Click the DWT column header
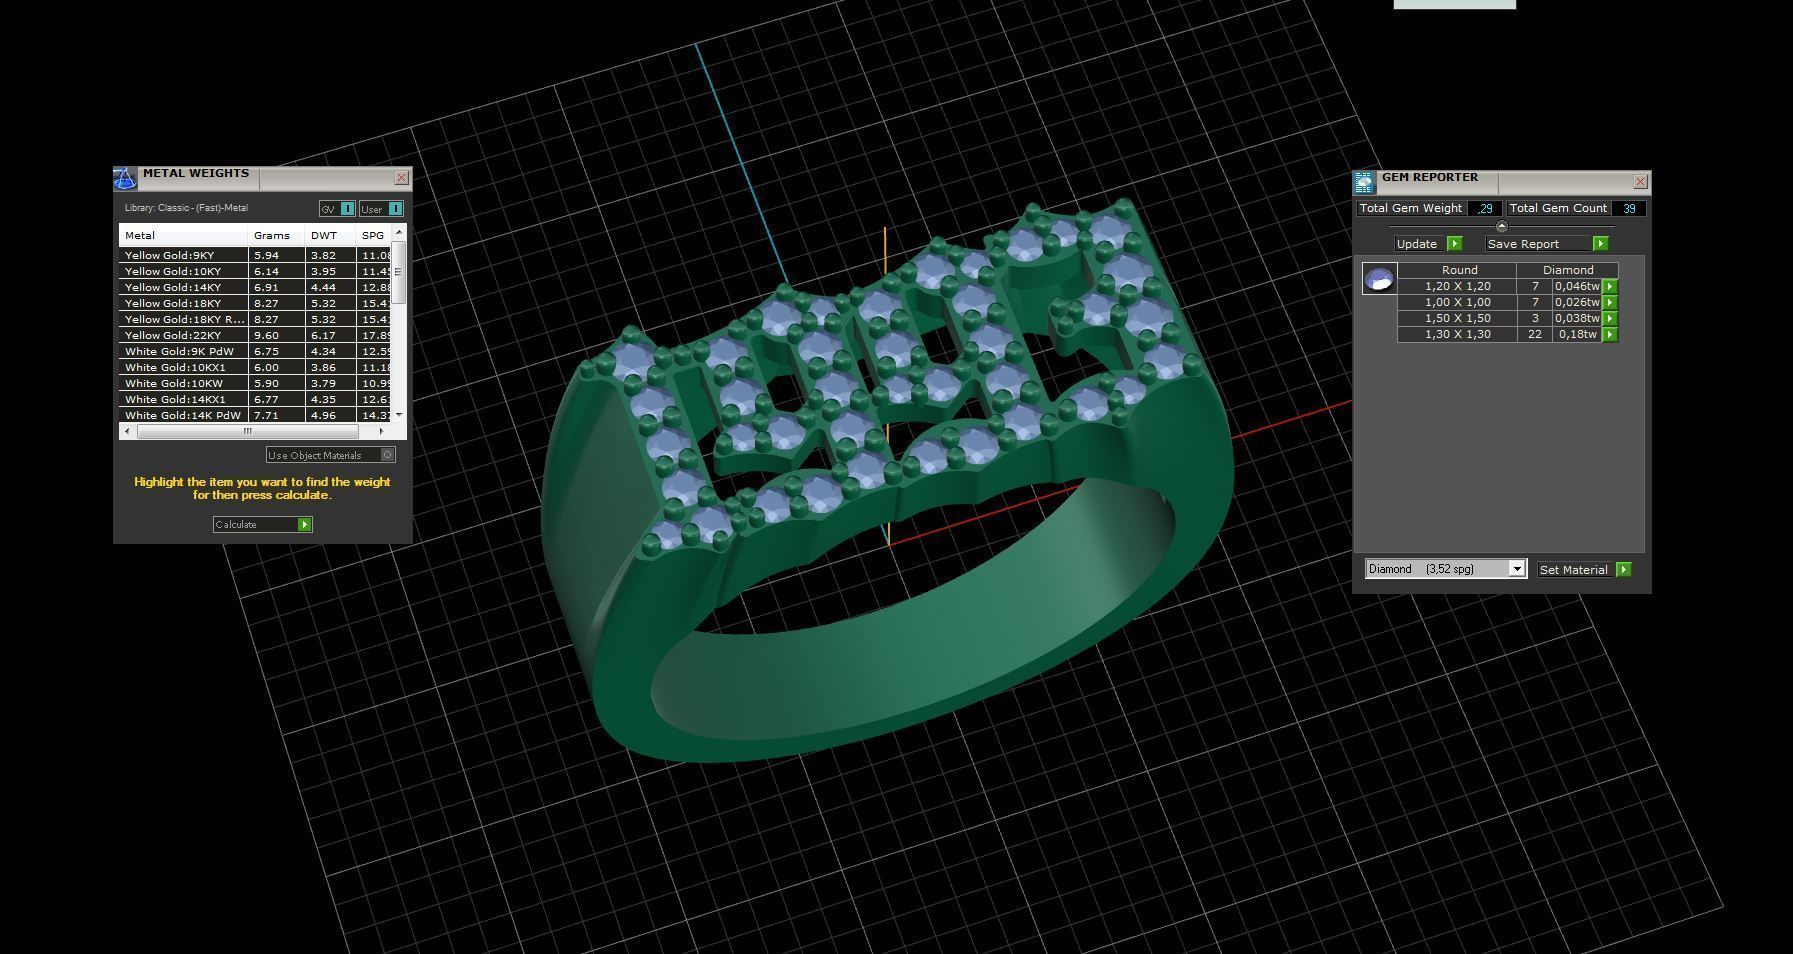1793x954 pixels. click(330, 236)
